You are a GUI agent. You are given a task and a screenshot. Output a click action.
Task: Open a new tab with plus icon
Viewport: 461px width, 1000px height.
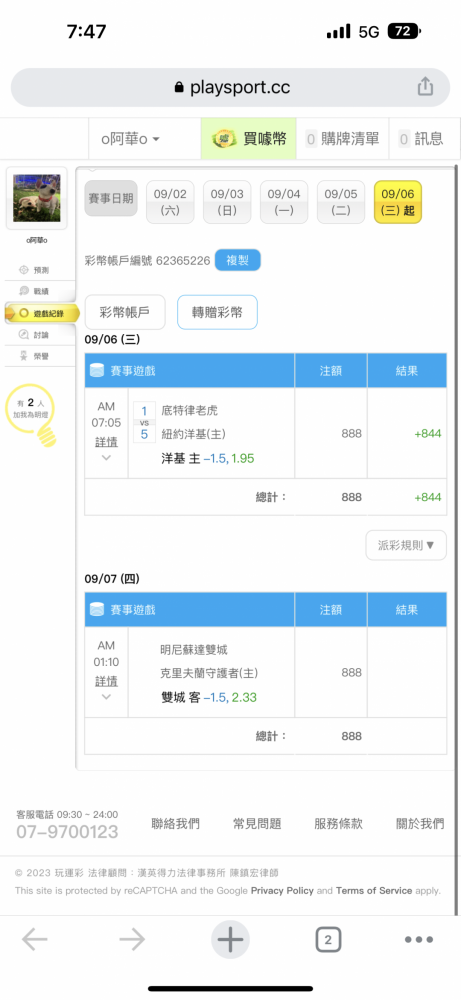[x=230, y=939]
